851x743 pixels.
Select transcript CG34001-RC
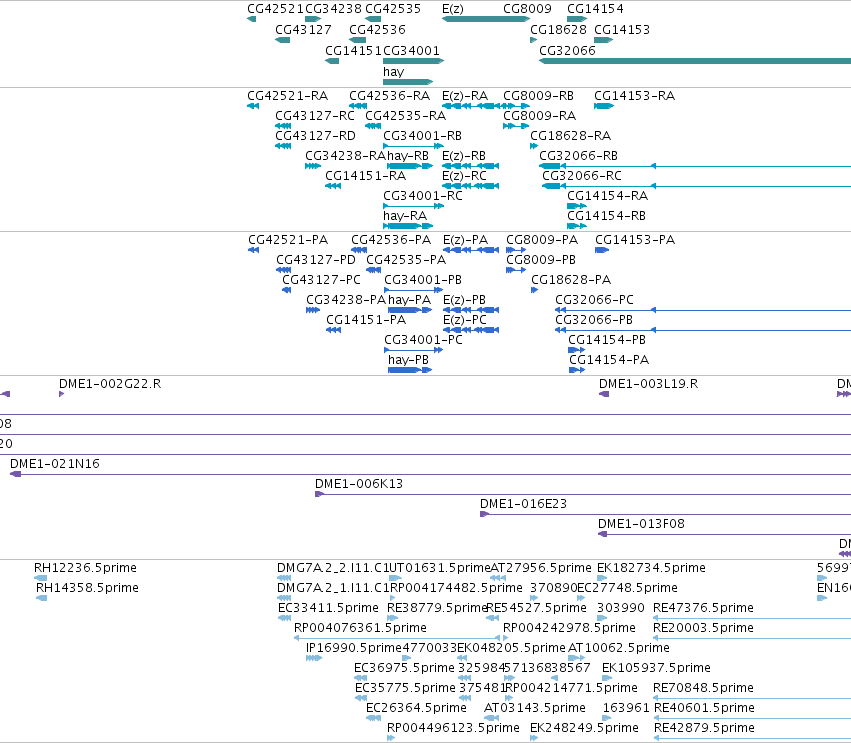tap(423, 196)
